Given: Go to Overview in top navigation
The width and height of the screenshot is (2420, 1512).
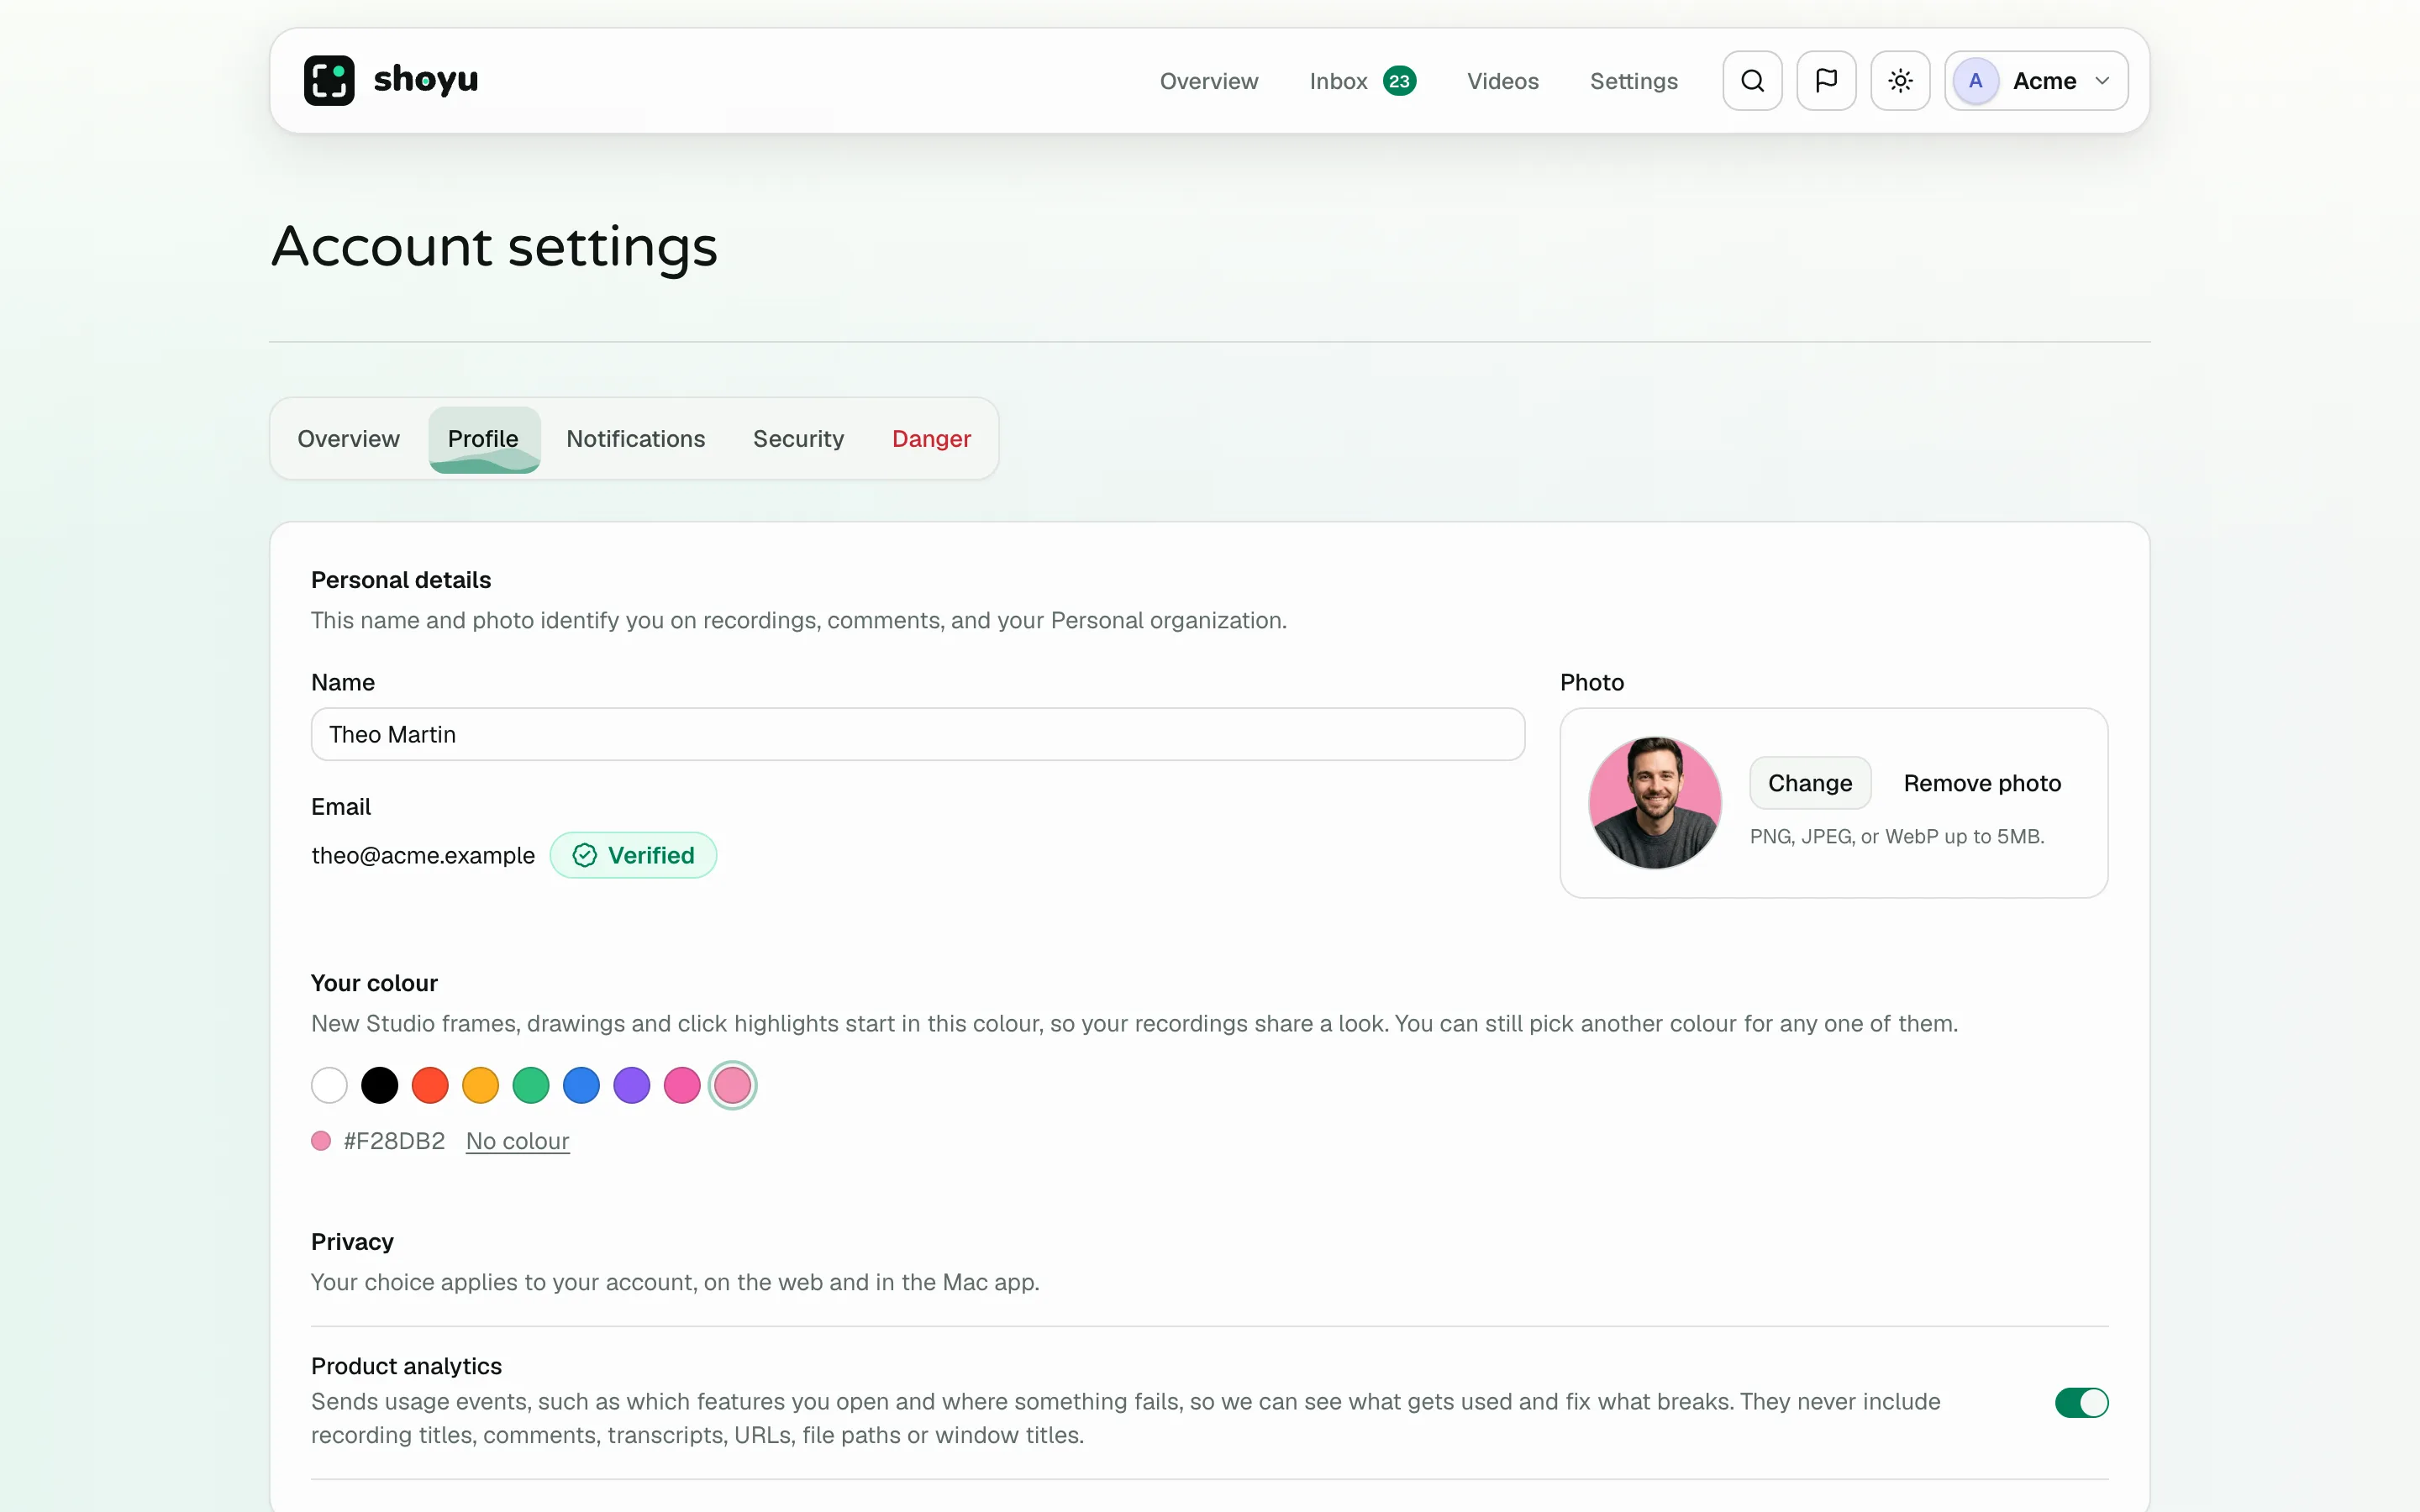Looking at the screenshot, I should pos(1208,81).
